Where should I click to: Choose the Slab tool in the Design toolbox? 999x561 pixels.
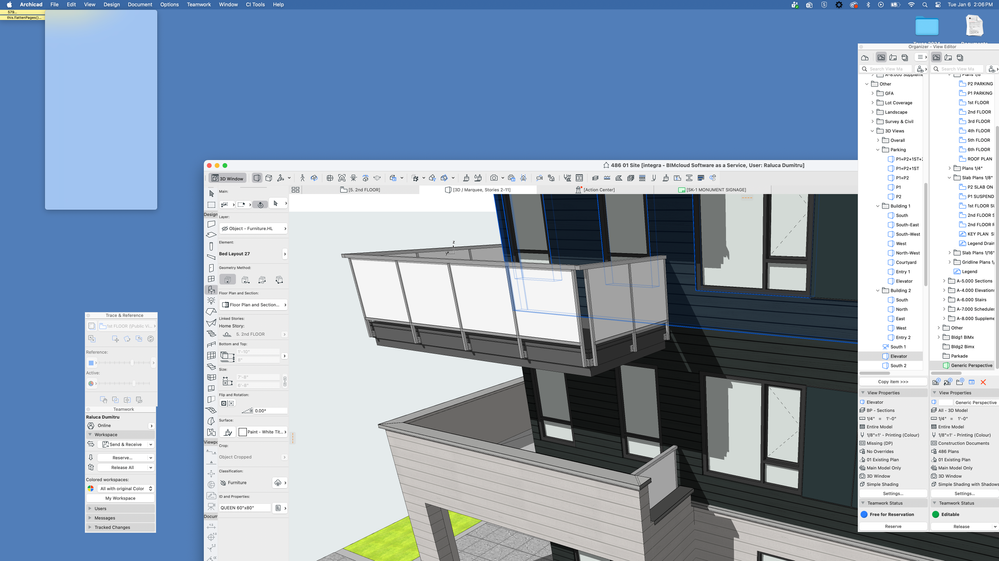(x=211, y=235)
